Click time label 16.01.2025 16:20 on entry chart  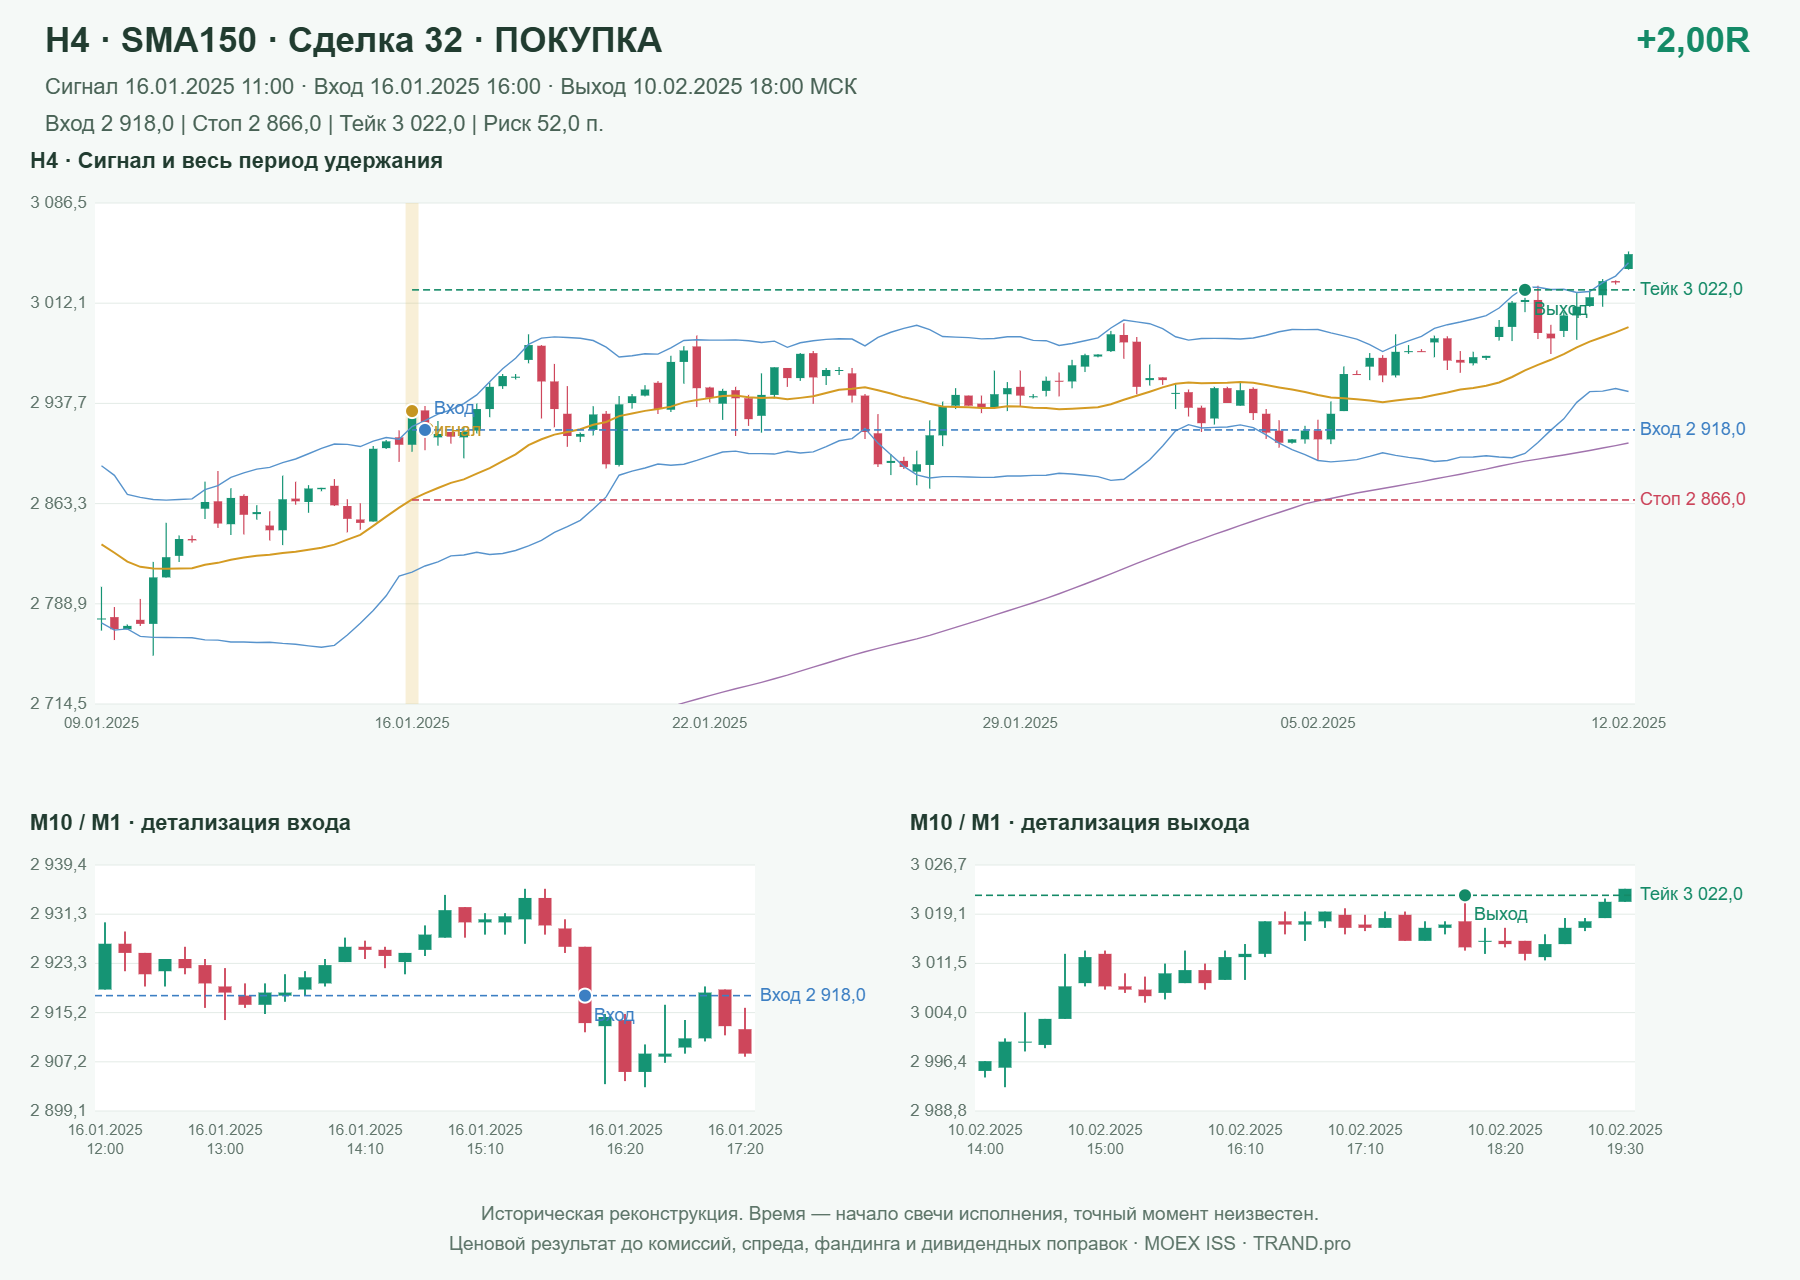pyautogui.click(x=625, y=1139)
